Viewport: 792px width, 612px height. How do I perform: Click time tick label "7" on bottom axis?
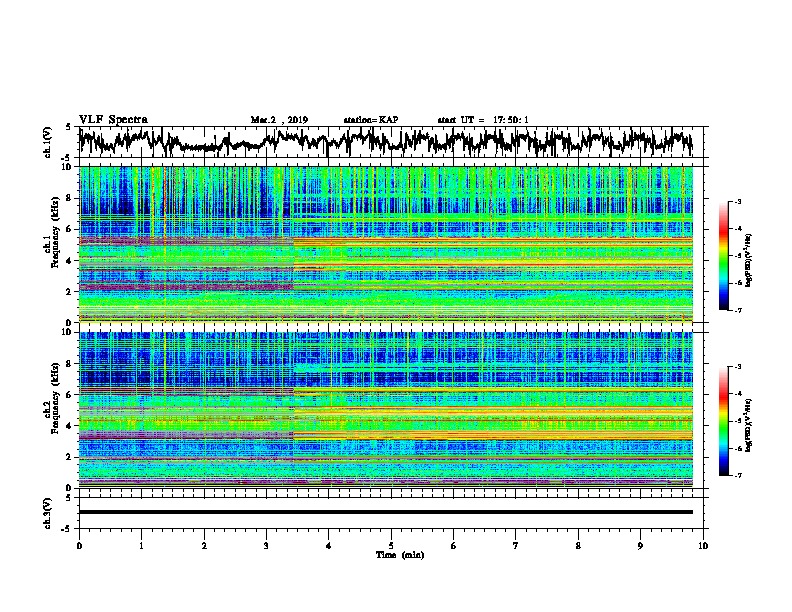coord(516,546)
